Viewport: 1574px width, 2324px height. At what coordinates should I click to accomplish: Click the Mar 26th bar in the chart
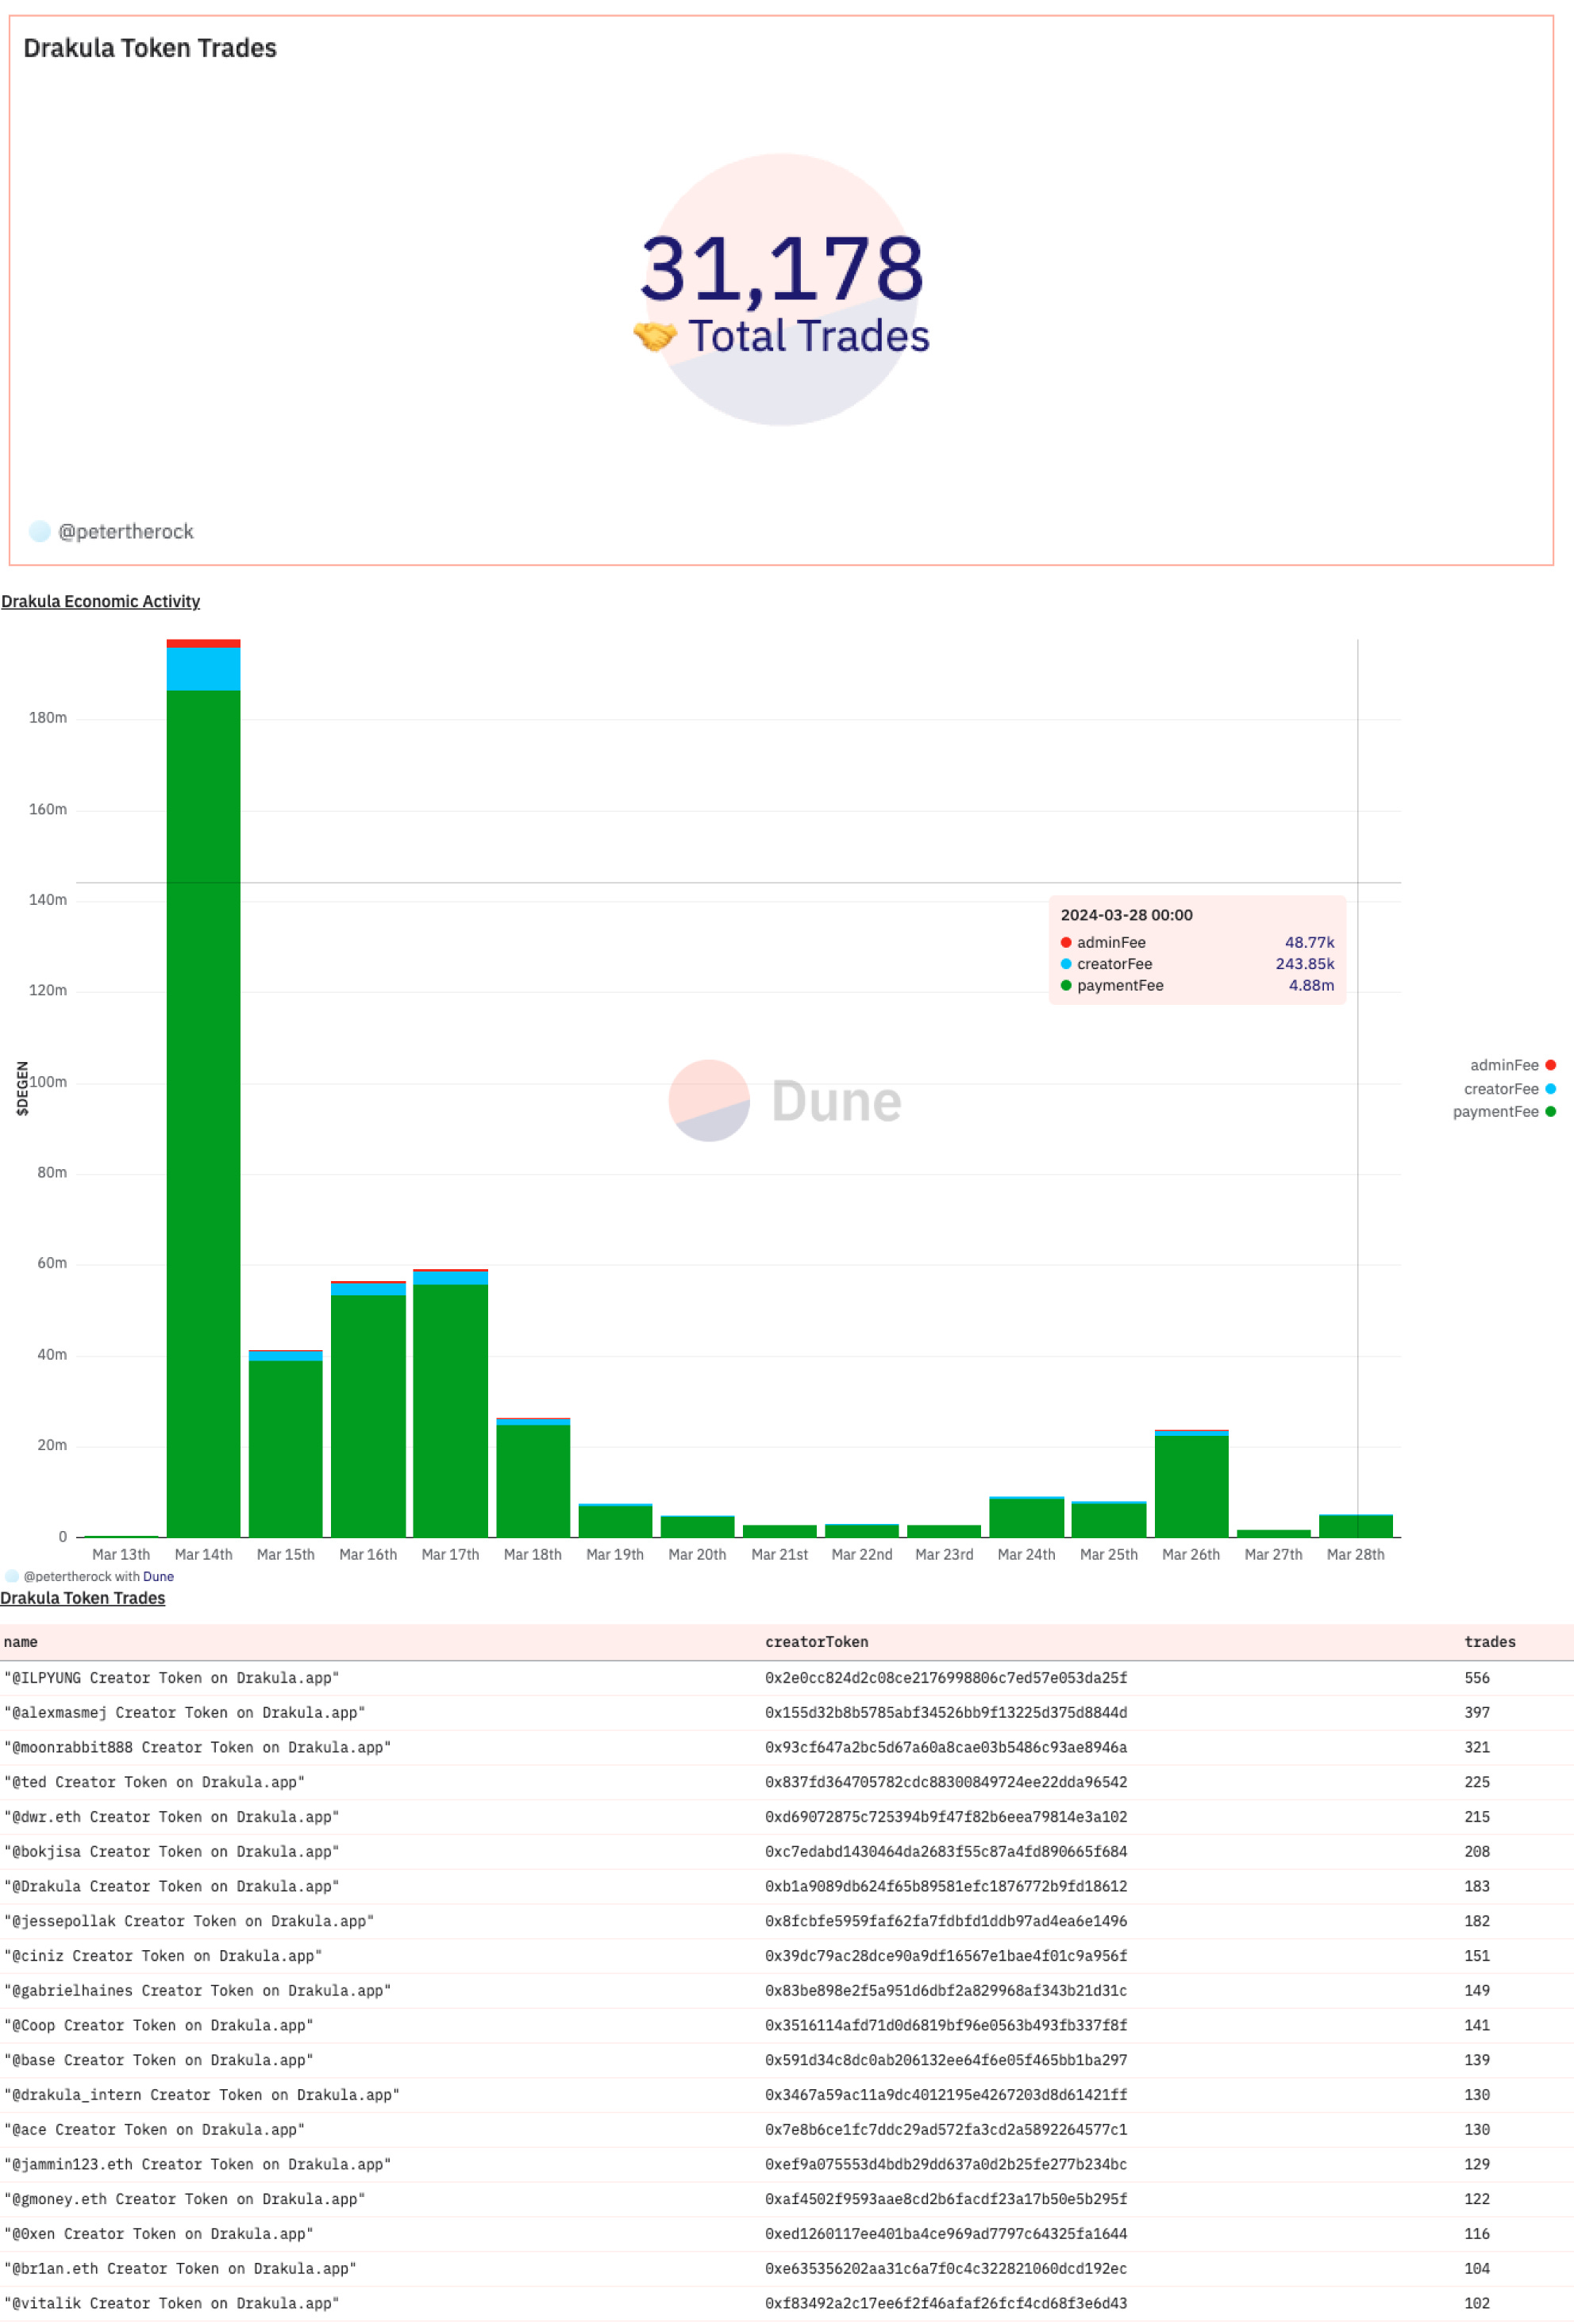1191,1483
